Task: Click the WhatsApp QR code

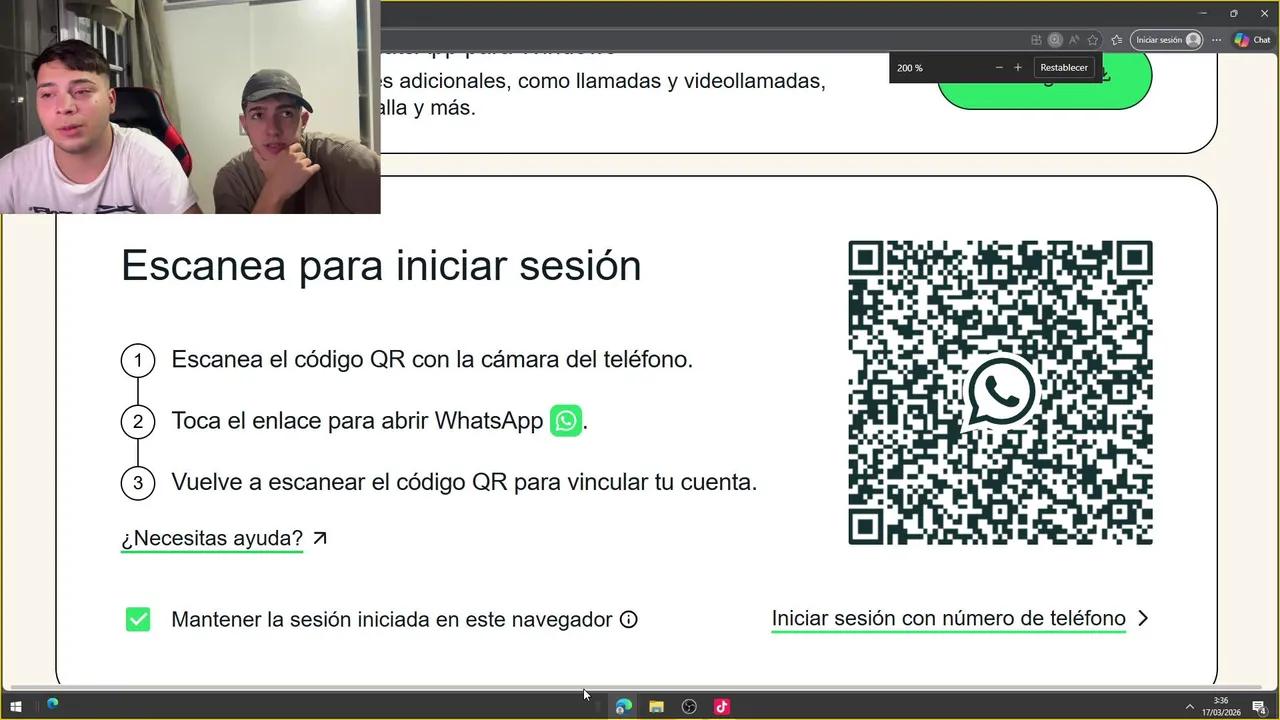Action: 1000,392
